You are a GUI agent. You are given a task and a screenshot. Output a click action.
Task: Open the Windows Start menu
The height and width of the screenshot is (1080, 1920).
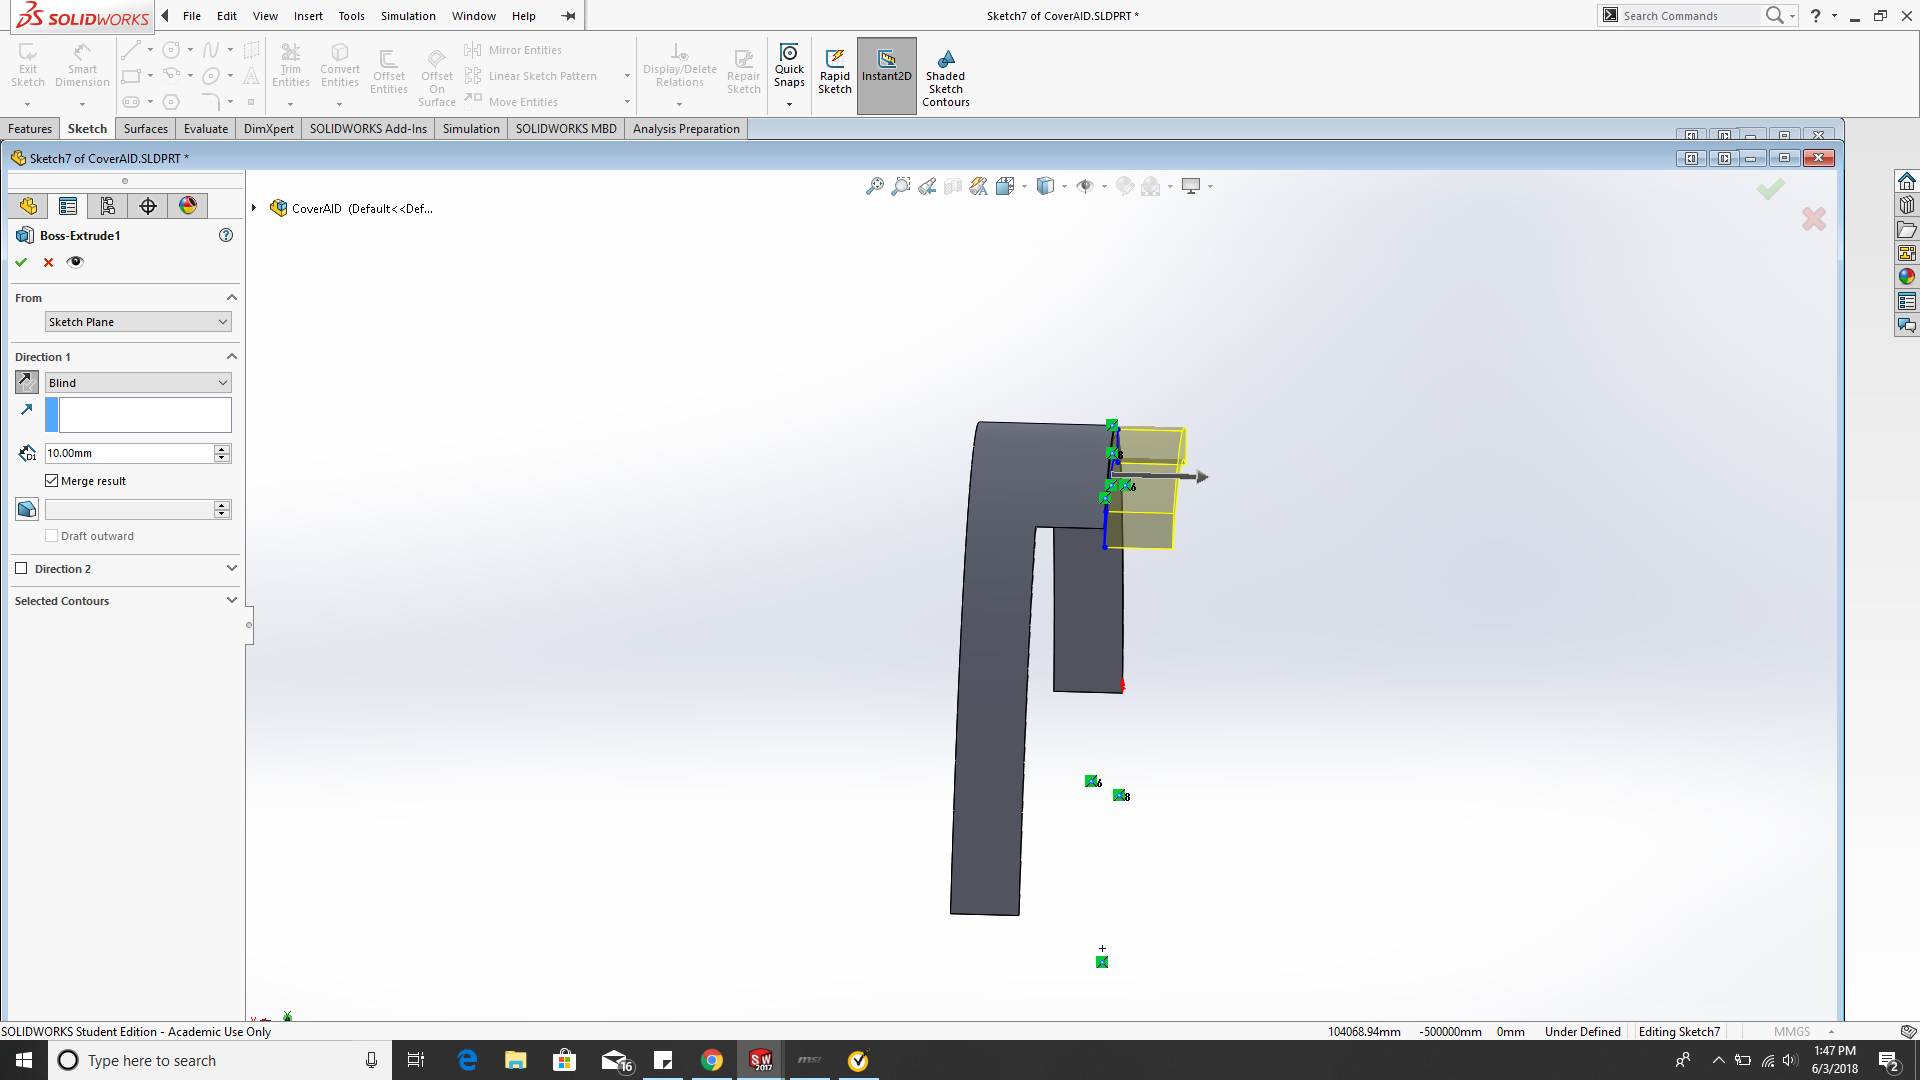coord(24,1060)
